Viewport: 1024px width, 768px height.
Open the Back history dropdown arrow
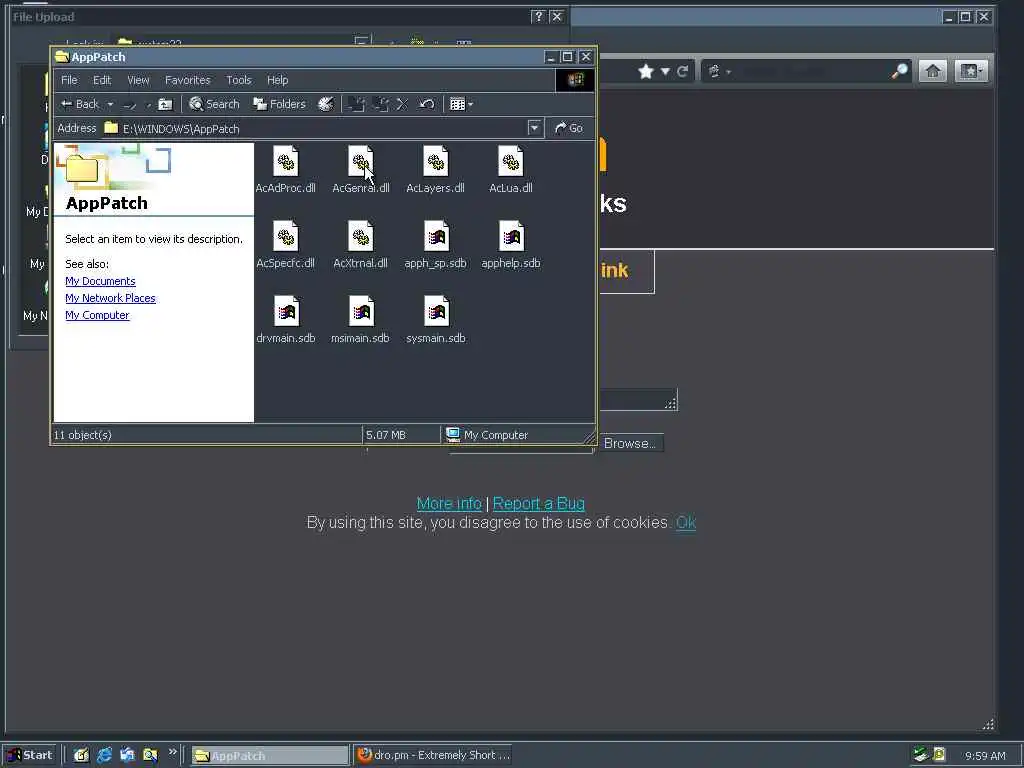click(x=110, y=104)
